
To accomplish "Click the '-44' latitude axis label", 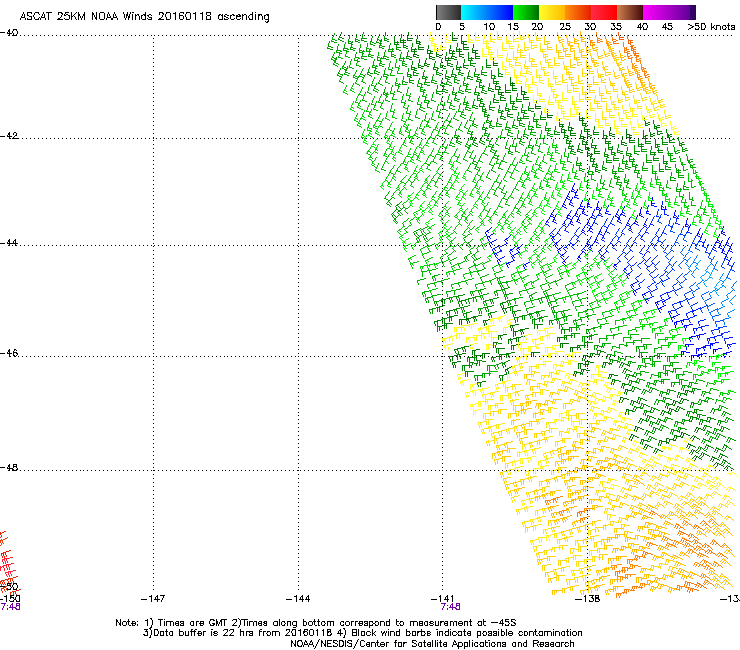I will click(9, 243).
